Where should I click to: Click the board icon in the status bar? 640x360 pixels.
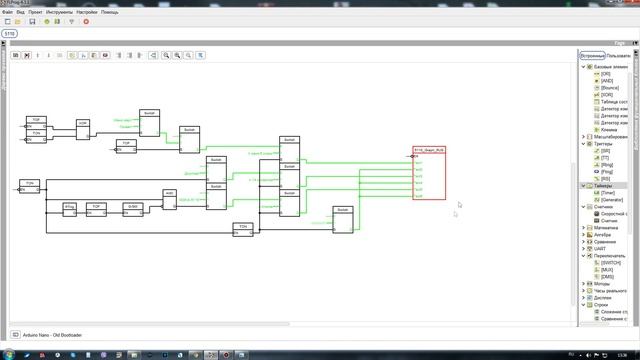click(x=16, y=335)
